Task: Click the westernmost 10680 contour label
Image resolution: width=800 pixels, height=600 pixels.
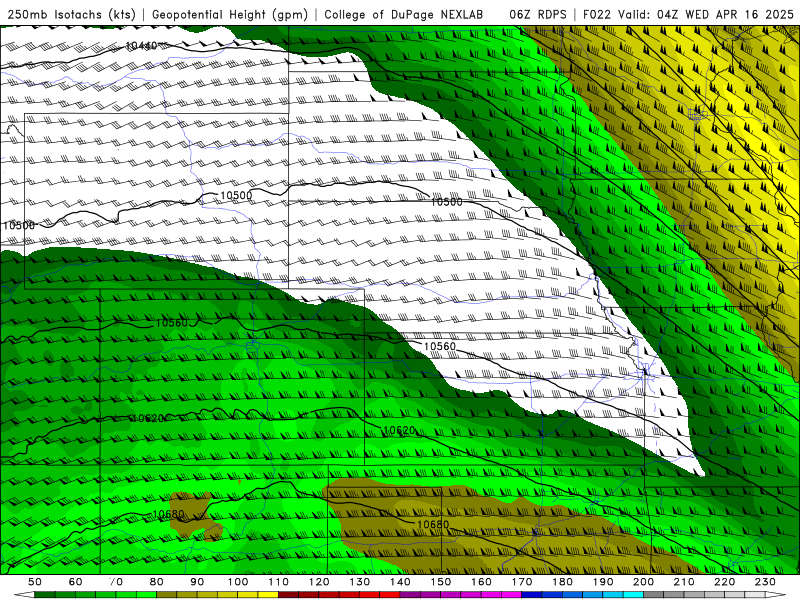Action: click(168, 514)
